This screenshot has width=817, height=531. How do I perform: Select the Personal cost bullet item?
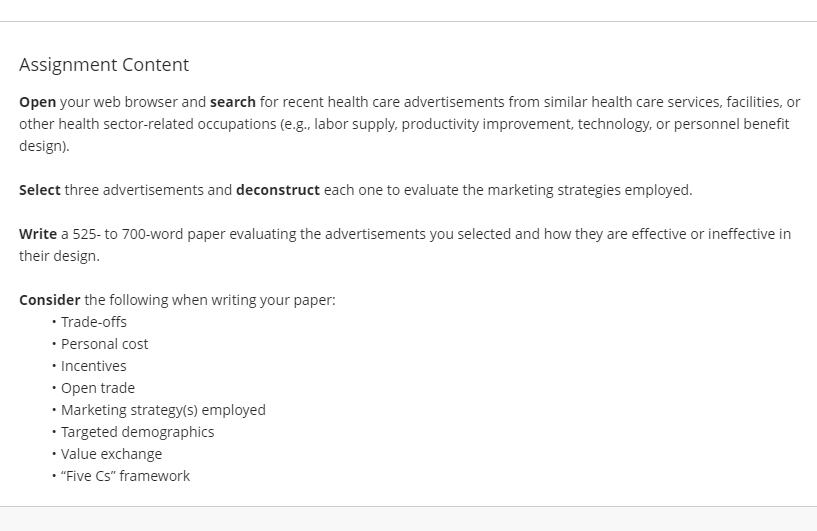click(105, 344)
